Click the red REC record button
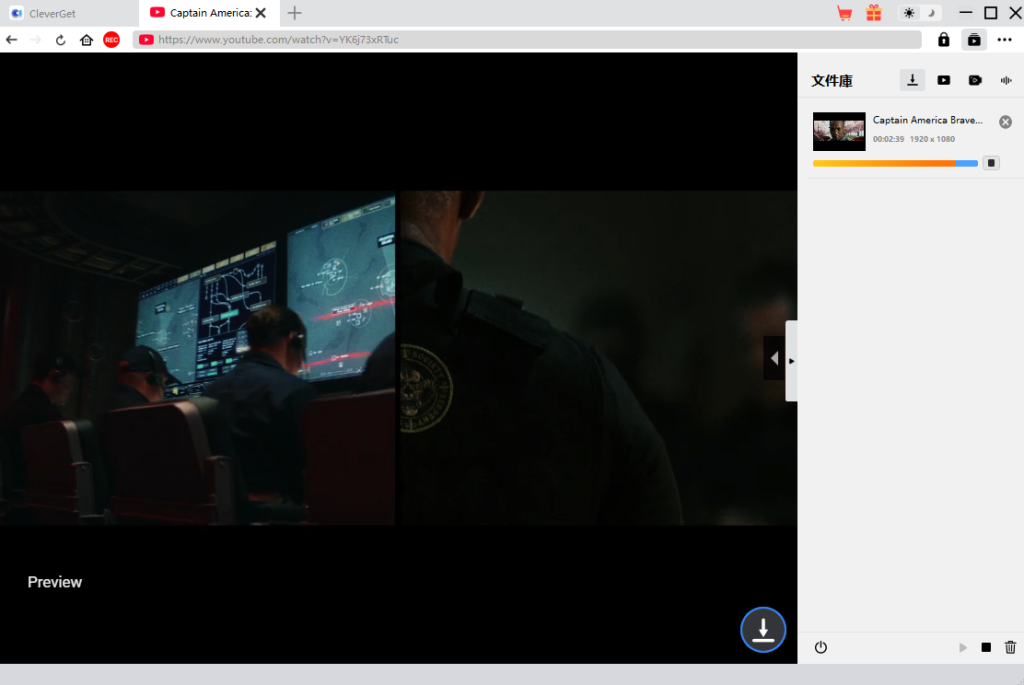The width and height of the screenshot is (1024, 685). click(x=111, y=40)
